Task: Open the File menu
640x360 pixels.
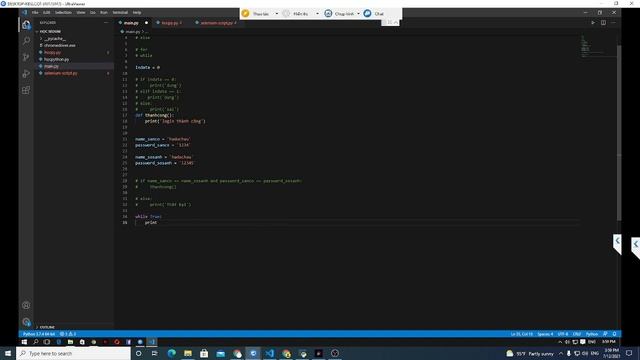Action: (x=35, y=12)
